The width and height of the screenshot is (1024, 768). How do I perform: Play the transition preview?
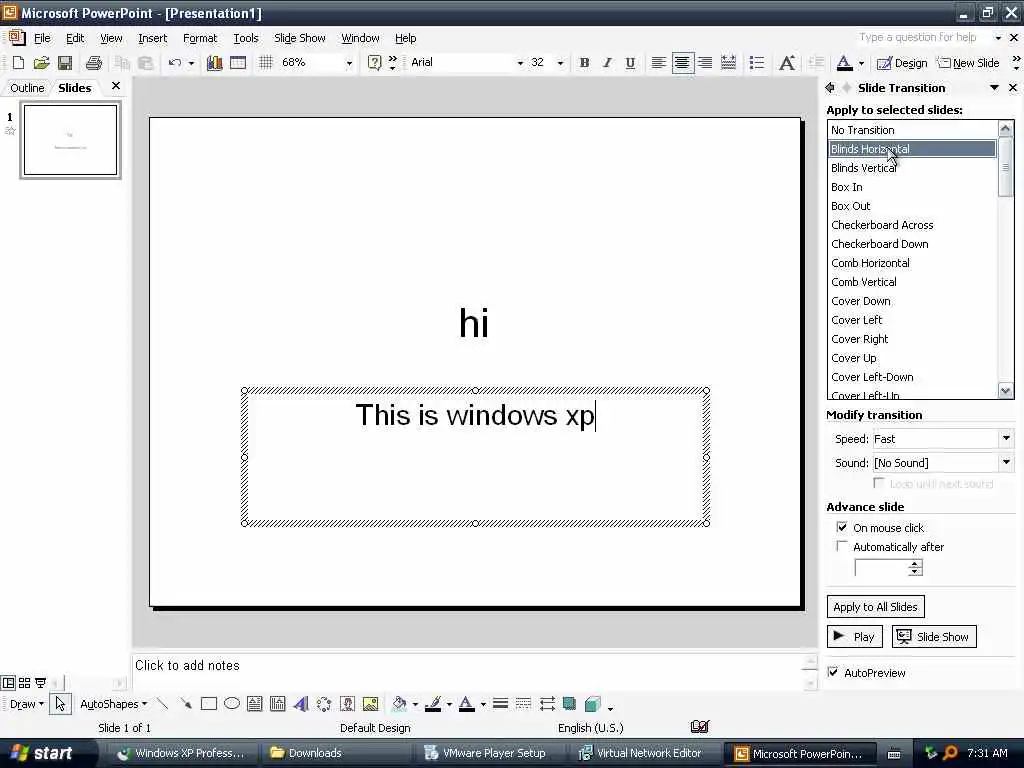855,637
